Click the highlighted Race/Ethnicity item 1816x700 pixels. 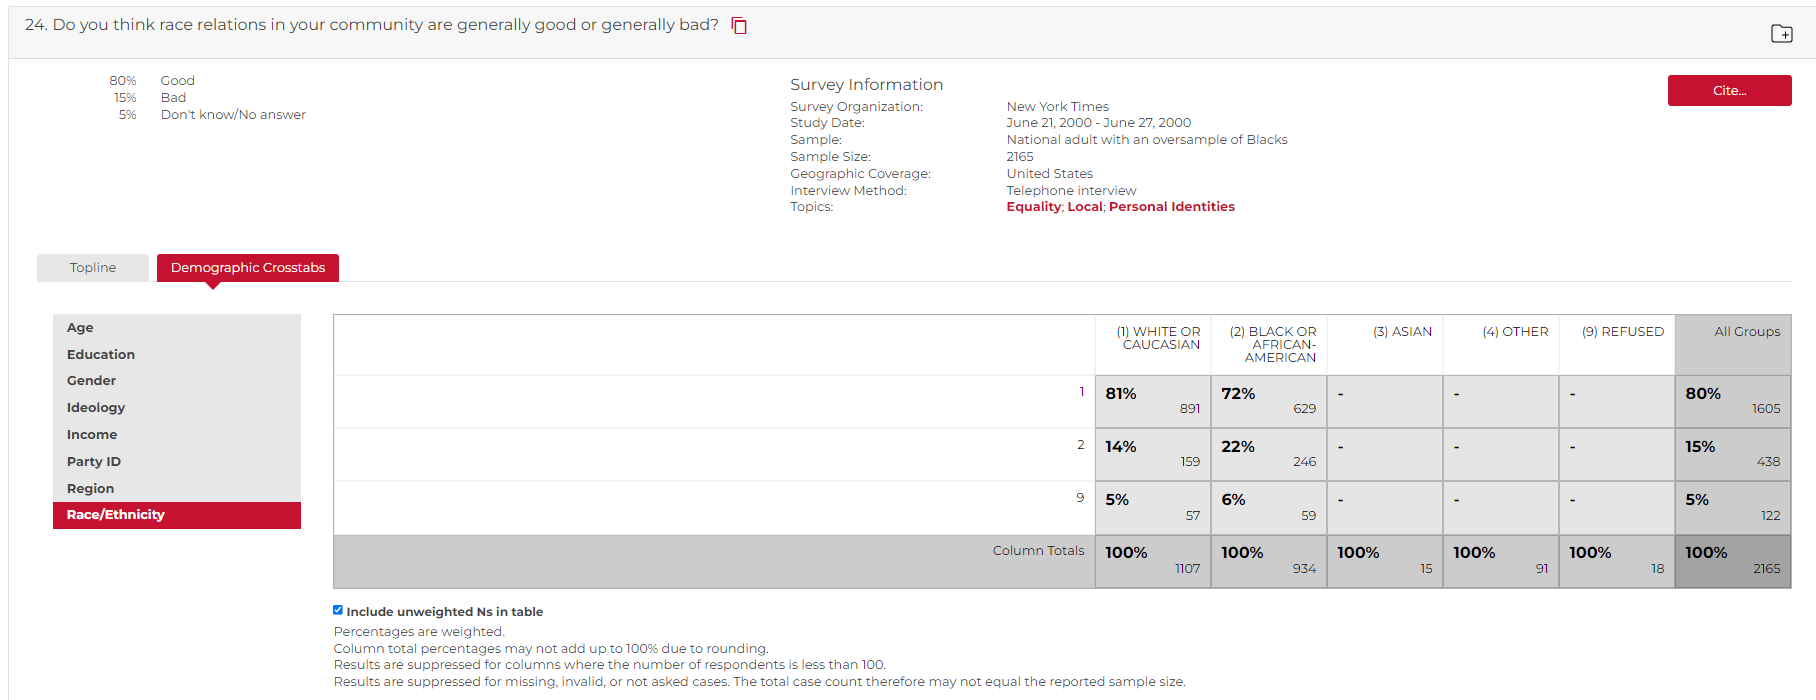click(x=116, y=515)
